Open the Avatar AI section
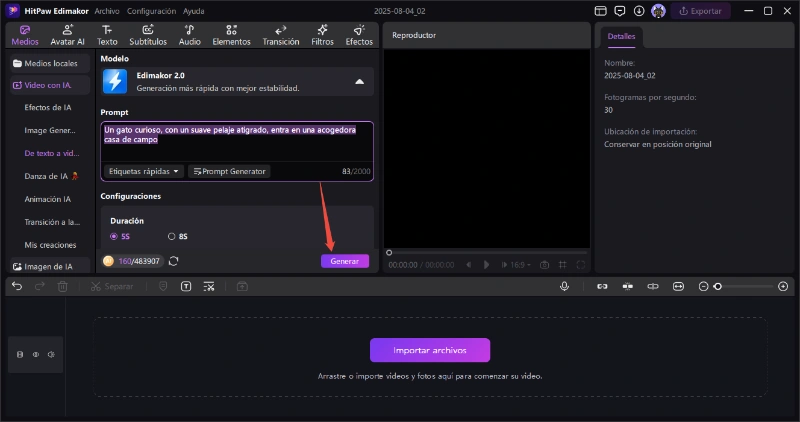 tap(67, 36)
